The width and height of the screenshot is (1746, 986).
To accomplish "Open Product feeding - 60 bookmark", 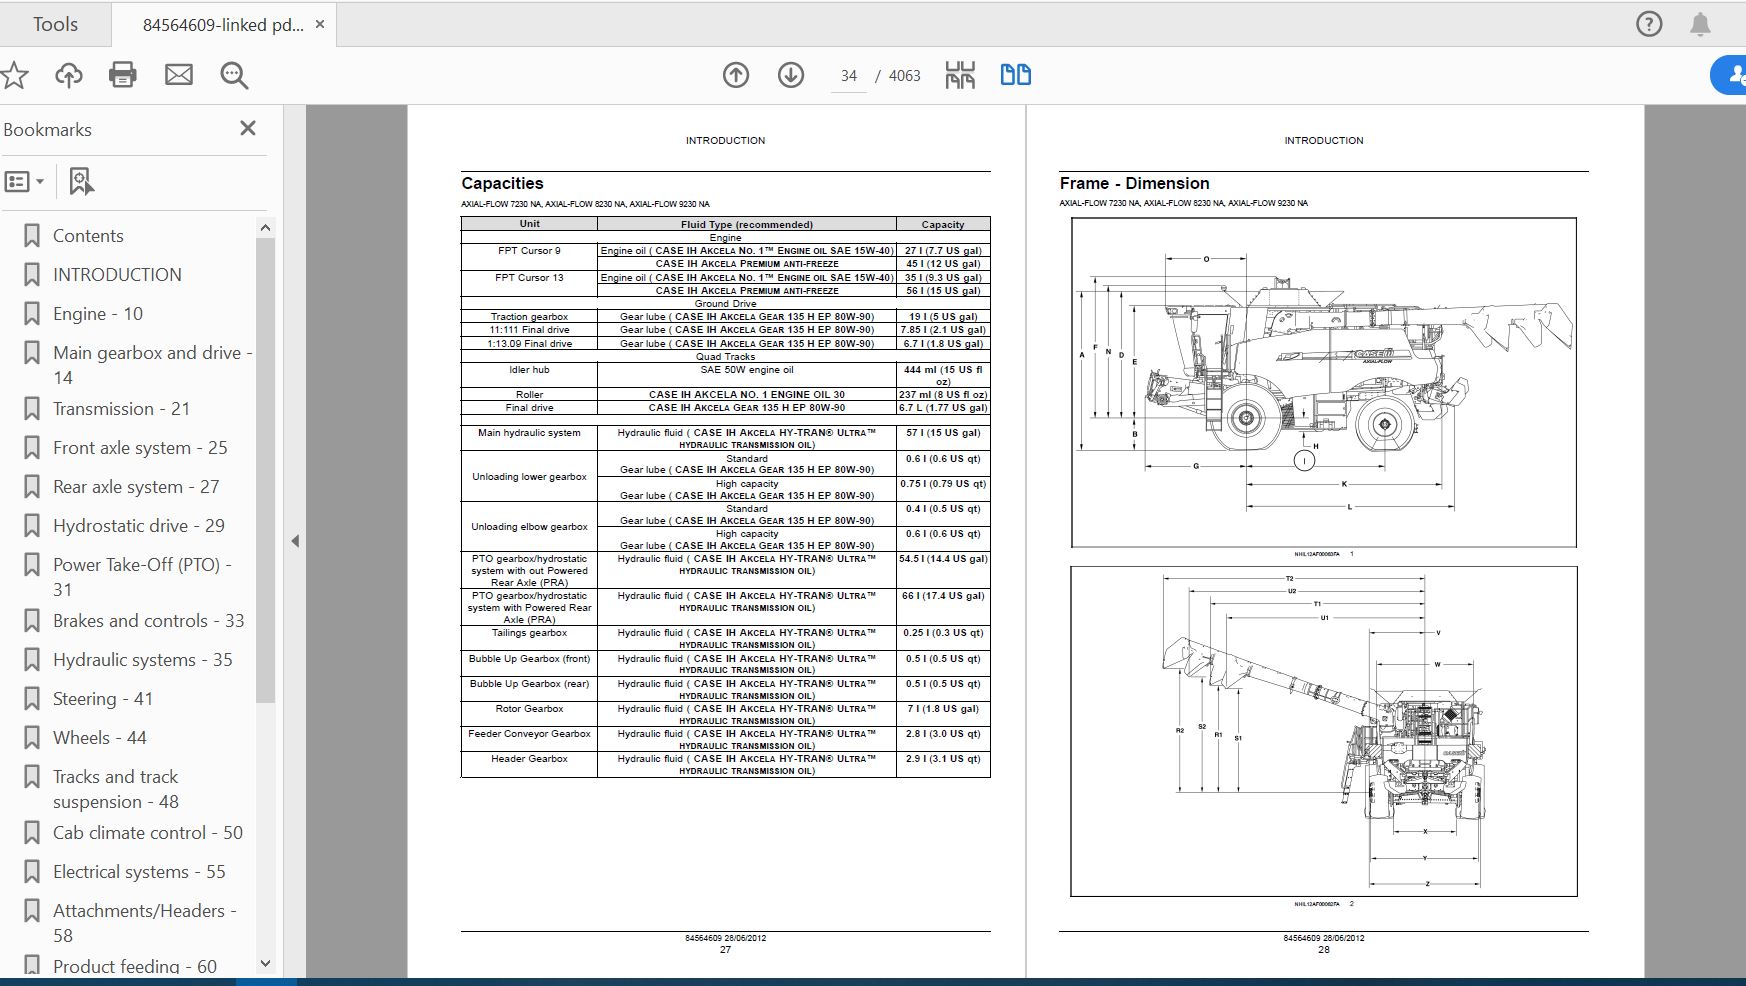I will [135, 967].
